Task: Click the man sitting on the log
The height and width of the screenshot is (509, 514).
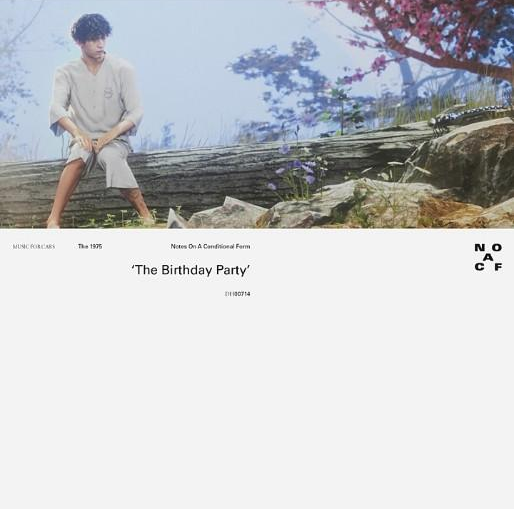Action: (97, 120)
